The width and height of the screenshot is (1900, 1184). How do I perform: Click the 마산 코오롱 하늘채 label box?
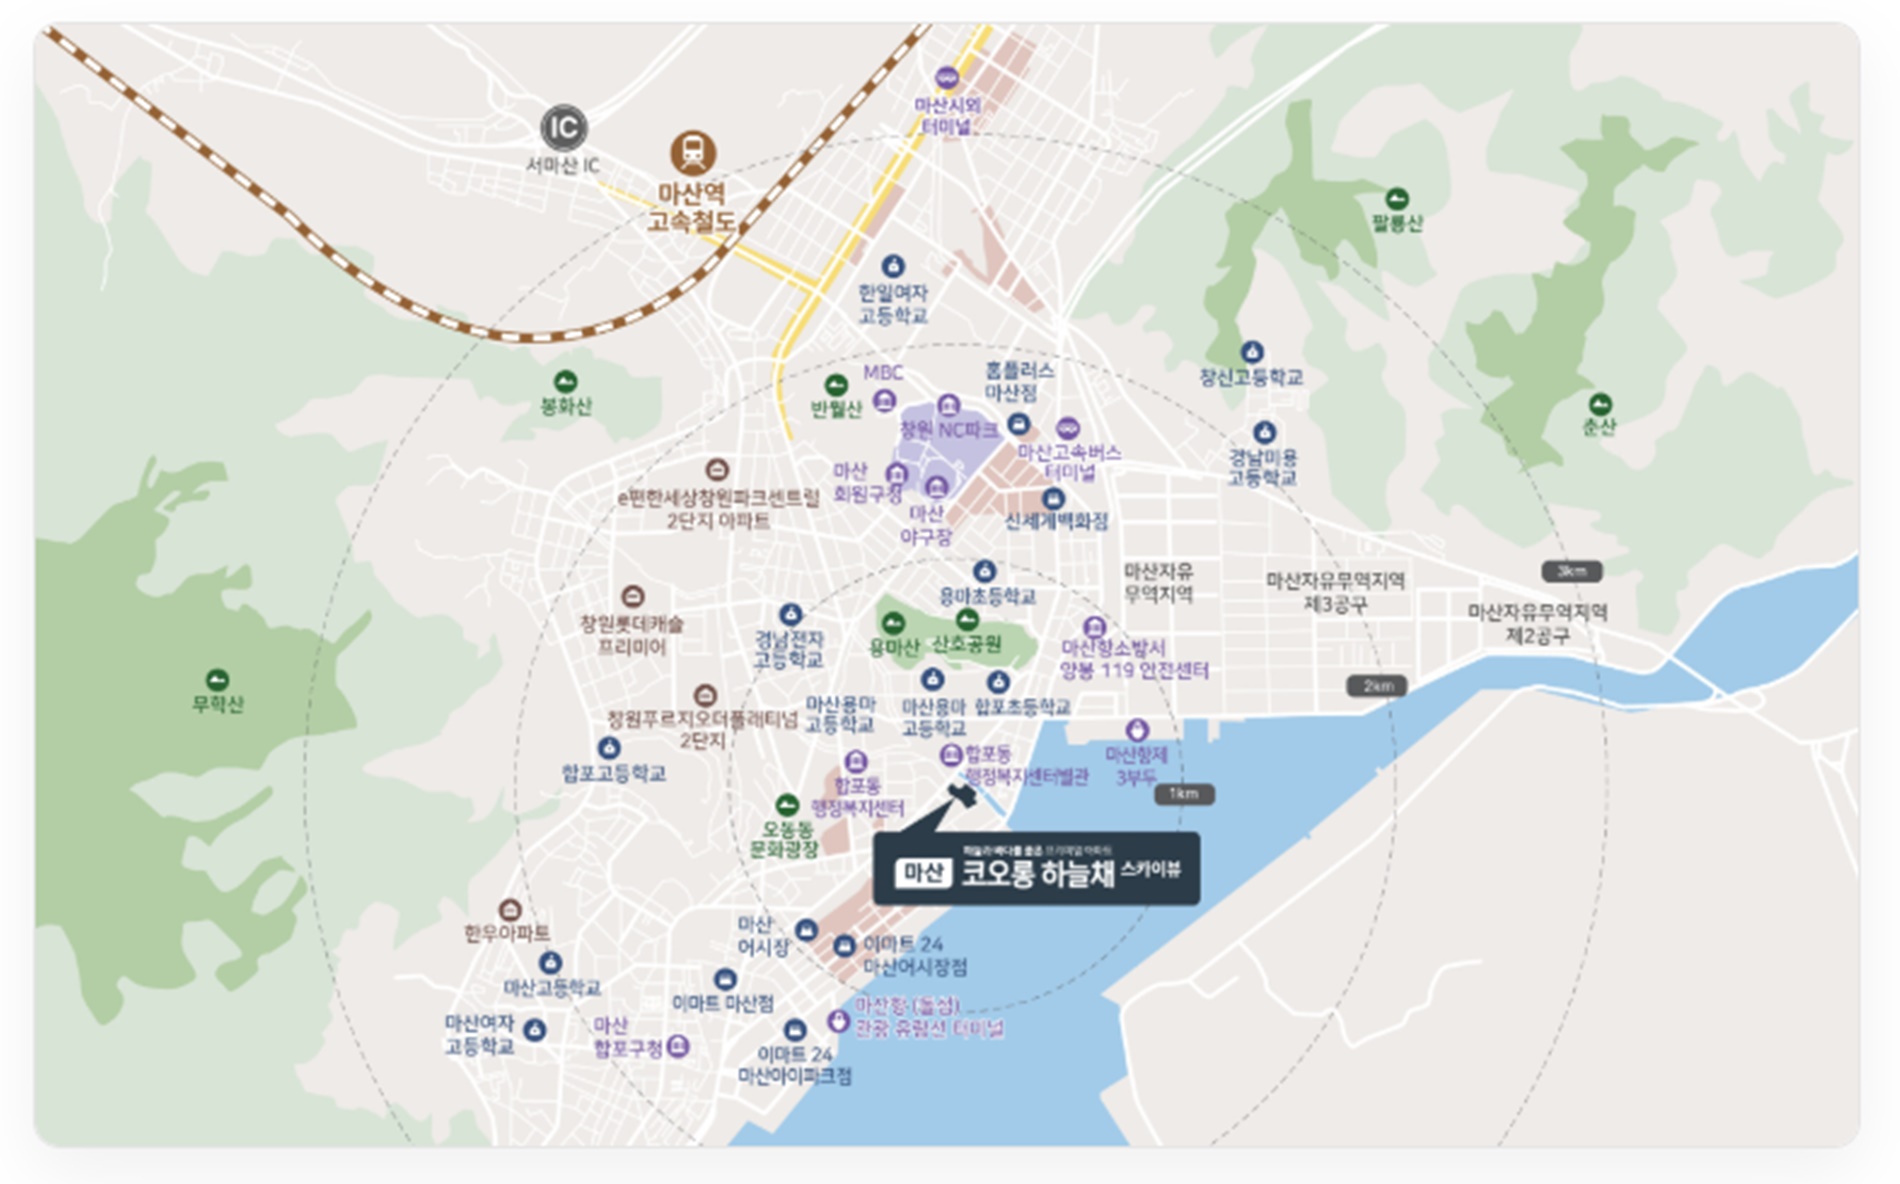[x=1036, y=869]
